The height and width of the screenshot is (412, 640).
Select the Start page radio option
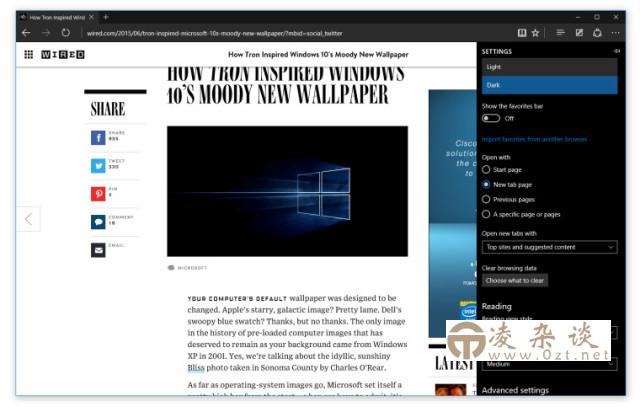(x=486, y=169)
